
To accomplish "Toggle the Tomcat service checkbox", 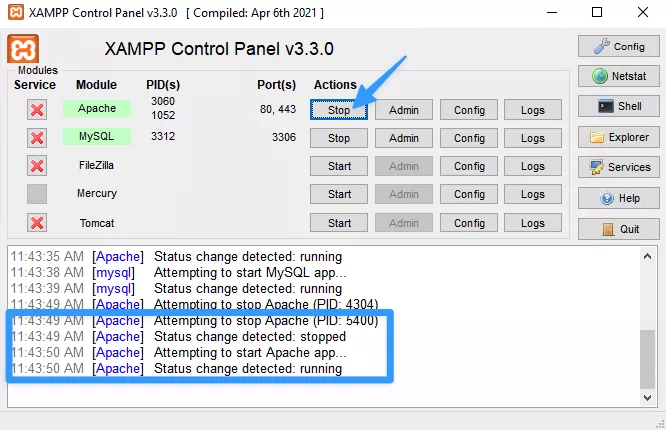I will pyautogui.click(x=37, y=223).
